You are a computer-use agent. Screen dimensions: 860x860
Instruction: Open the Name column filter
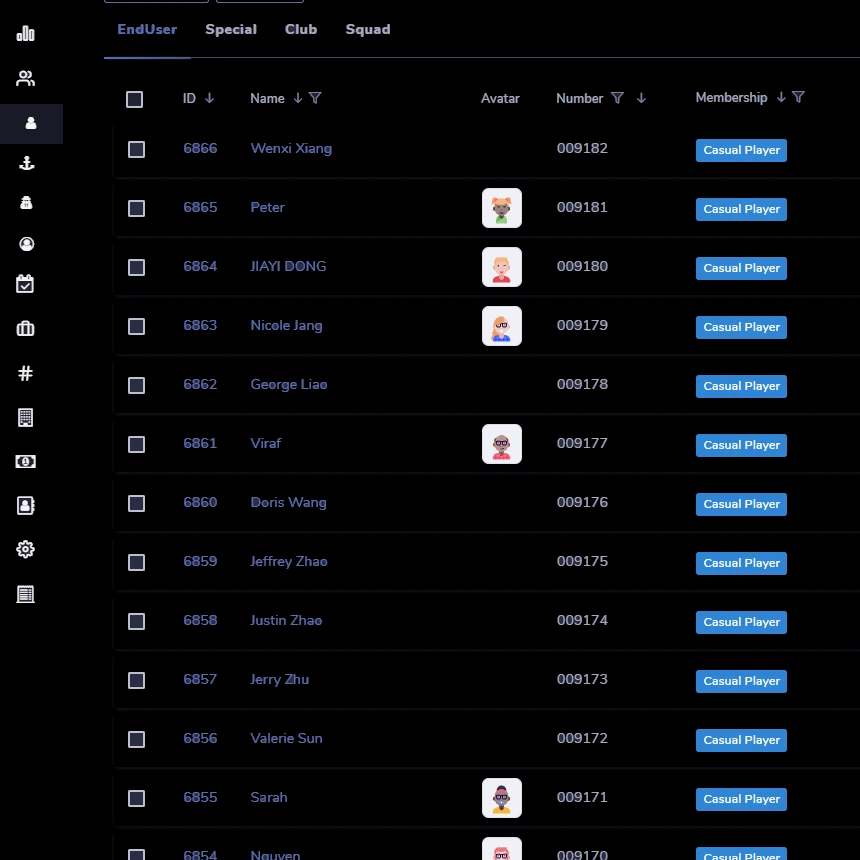pos(316,98)
